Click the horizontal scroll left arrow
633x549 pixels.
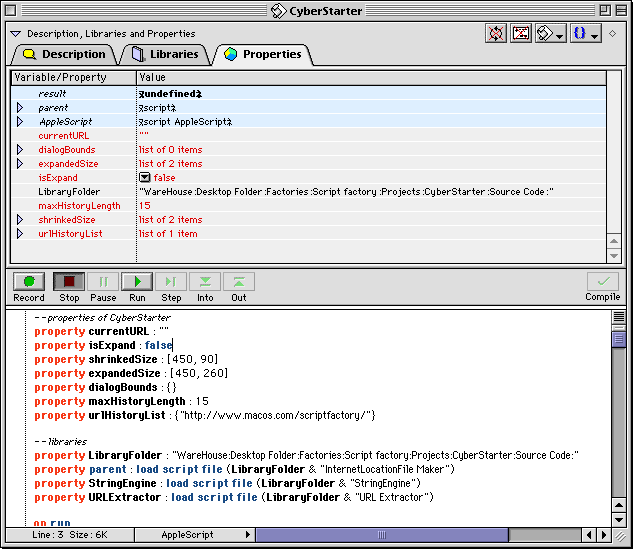point(589,535)
